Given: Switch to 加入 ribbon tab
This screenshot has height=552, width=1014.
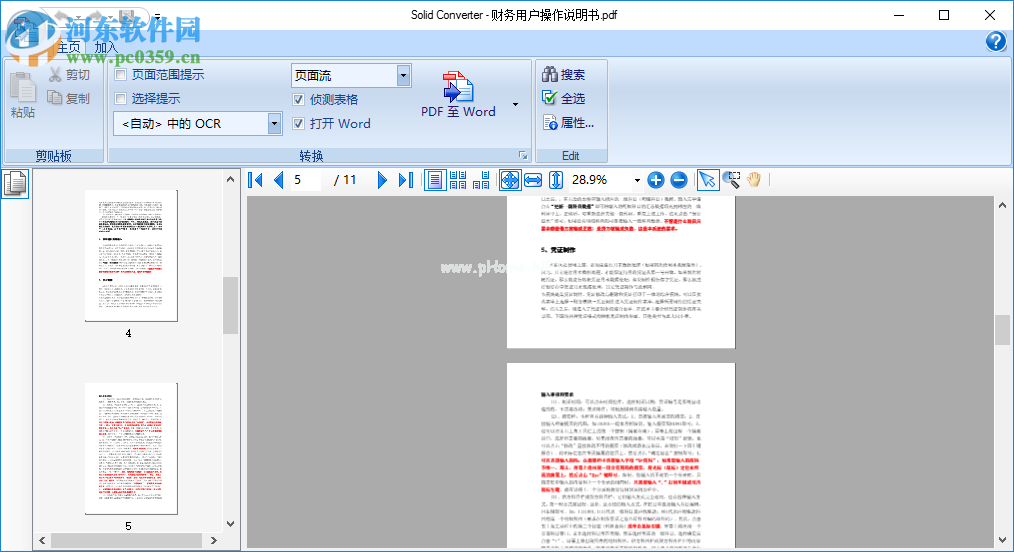Looking at the screenshot, I should [x=106, y=47].
